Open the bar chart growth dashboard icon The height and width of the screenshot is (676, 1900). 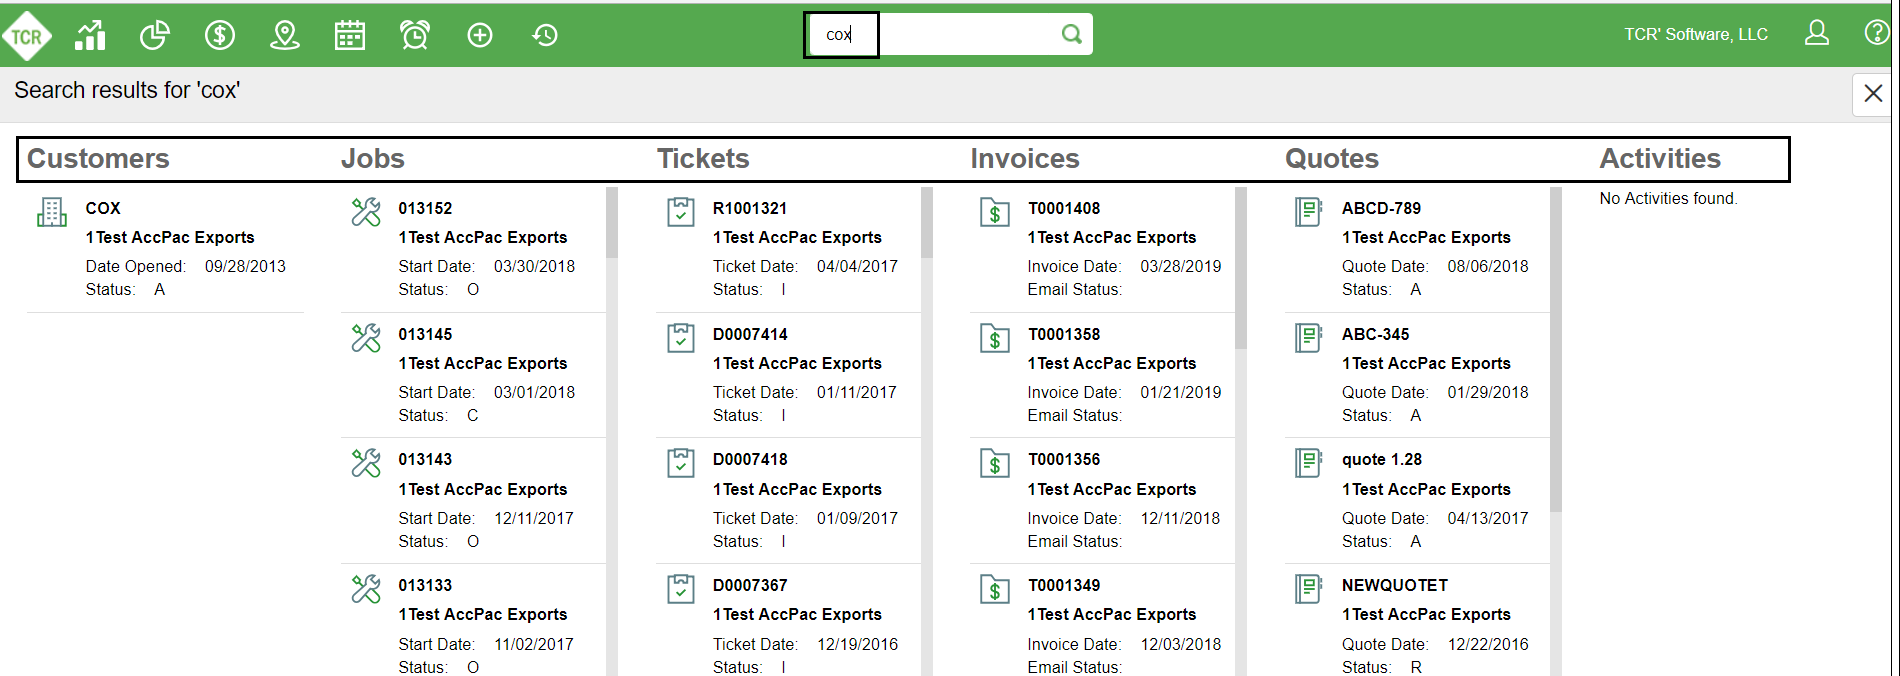point(91,36)
